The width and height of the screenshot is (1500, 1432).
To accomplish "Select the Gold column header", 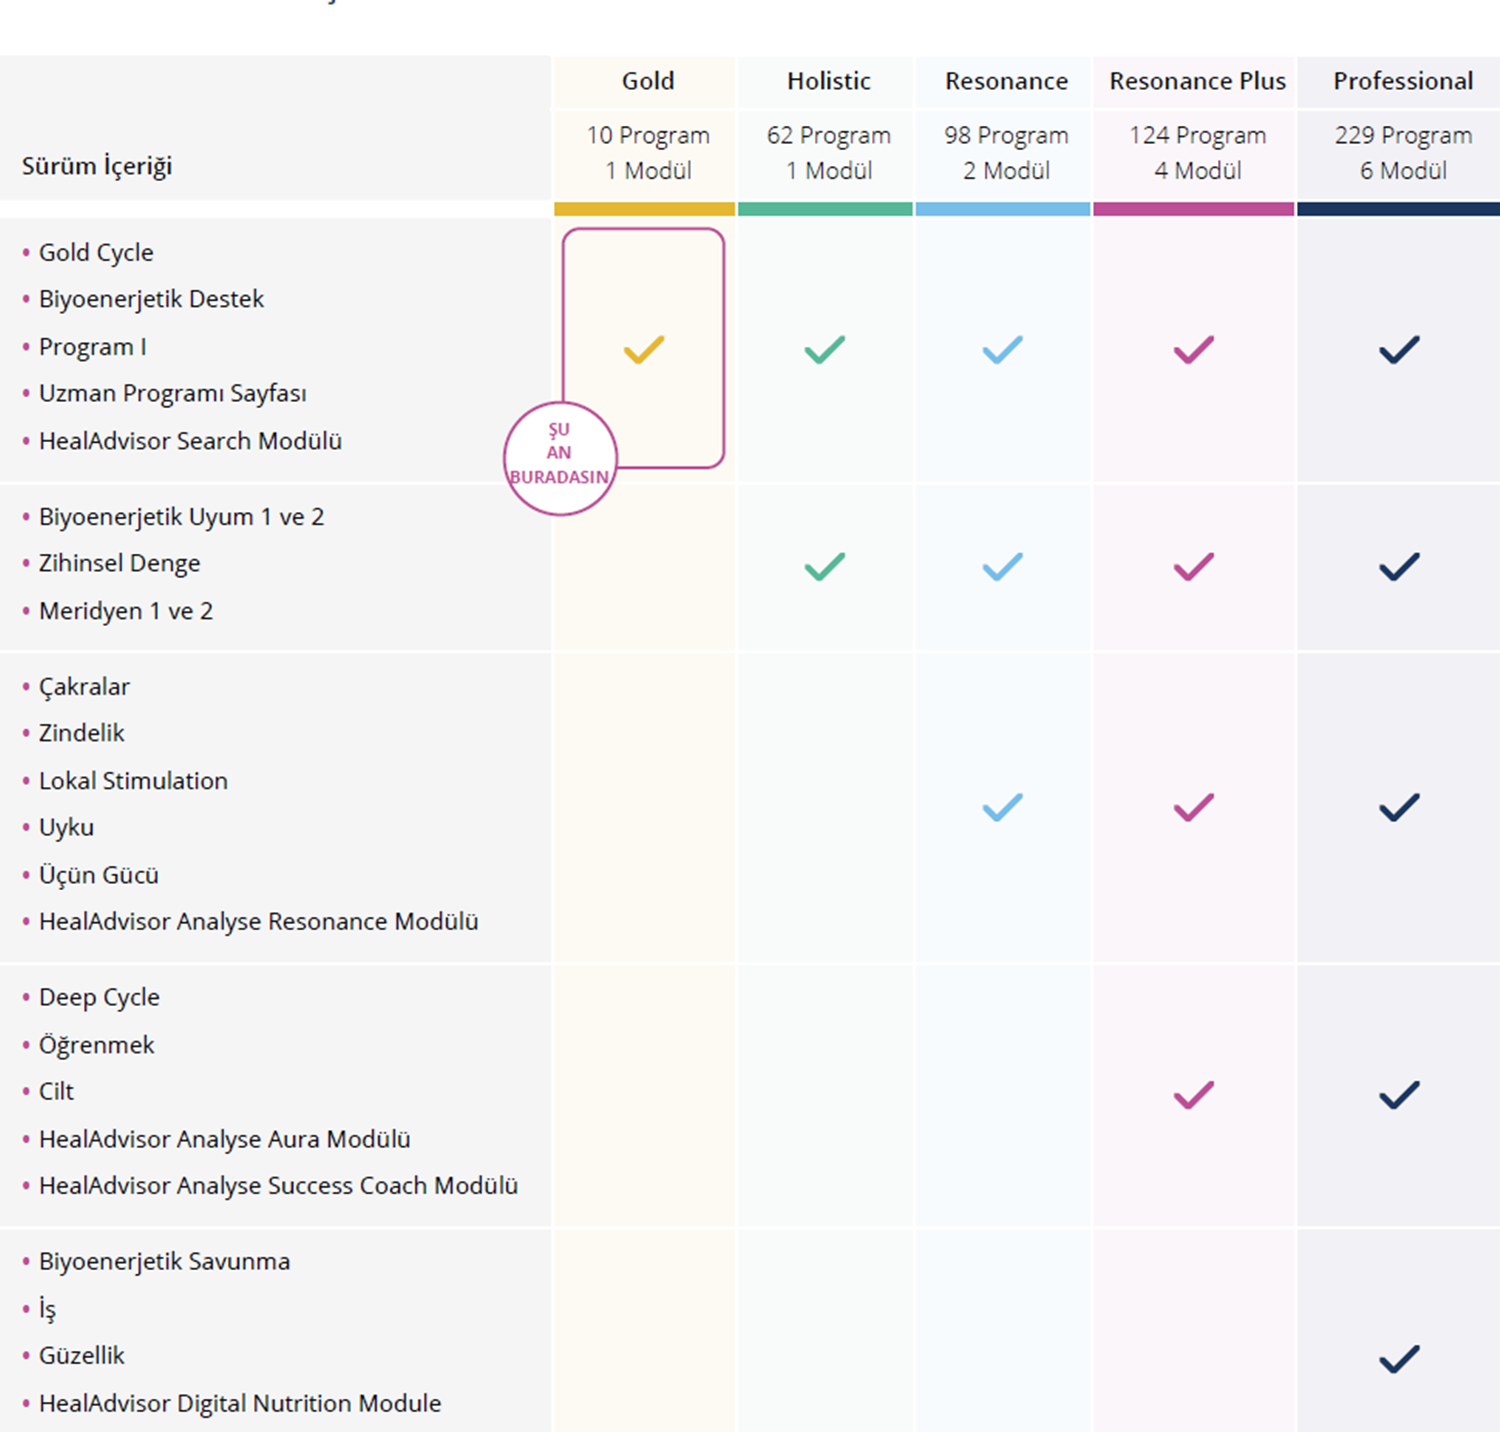I will pyautogui.click(x=648, y=81).
